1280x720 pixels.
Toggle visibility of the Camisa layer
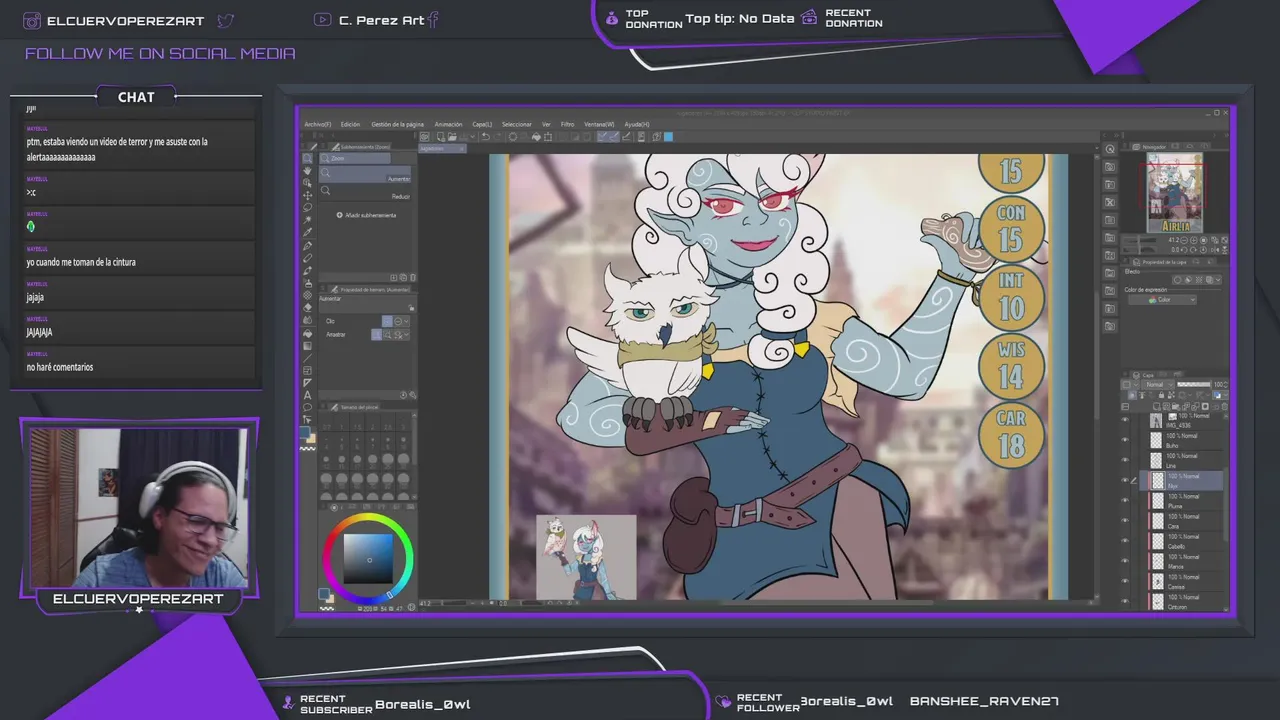(x=1125, y=581)
